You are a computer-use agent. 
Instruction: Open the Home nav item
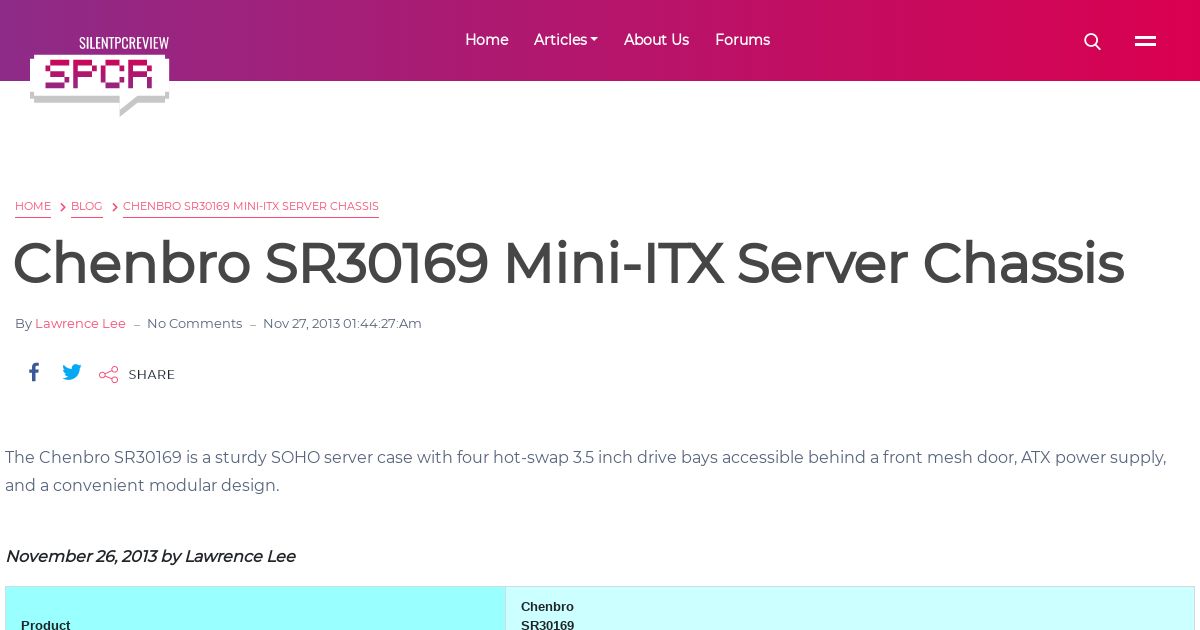tap(487, 40)
